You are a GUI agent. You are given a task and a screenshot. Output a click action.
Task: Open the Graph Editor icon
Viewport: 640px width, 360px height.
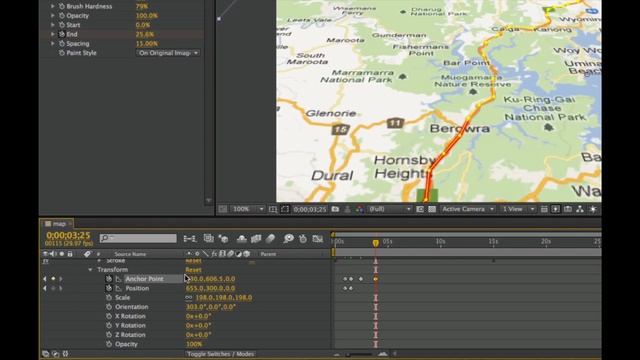318,238
